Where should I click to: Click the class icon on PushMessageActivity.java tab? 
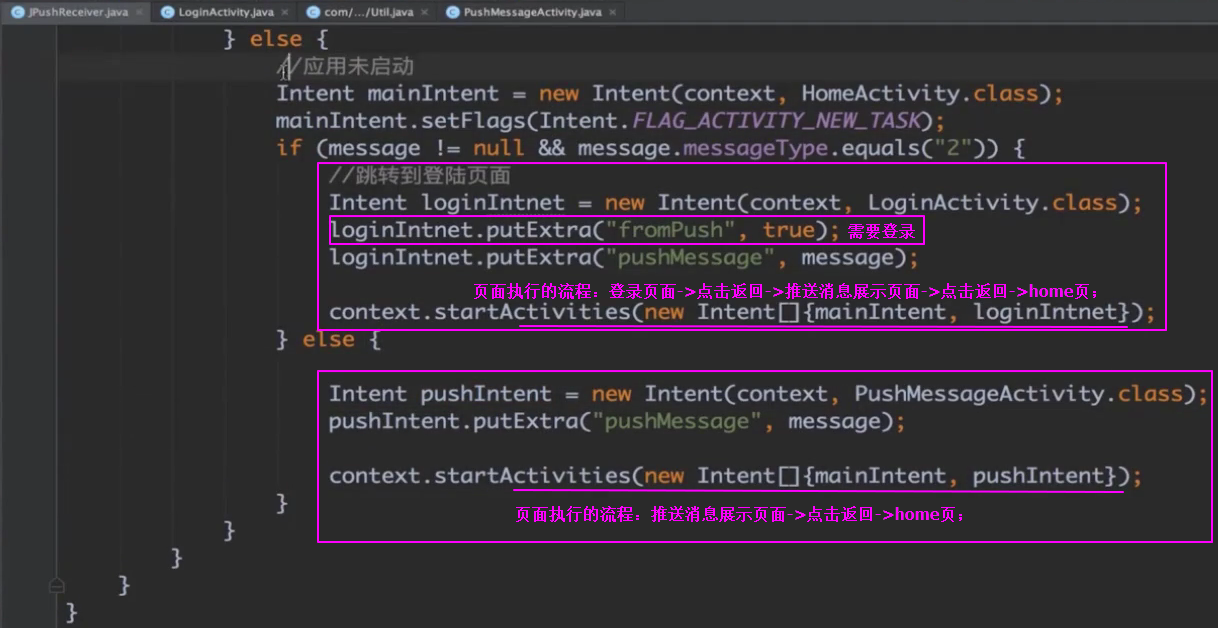click(453, 12)
